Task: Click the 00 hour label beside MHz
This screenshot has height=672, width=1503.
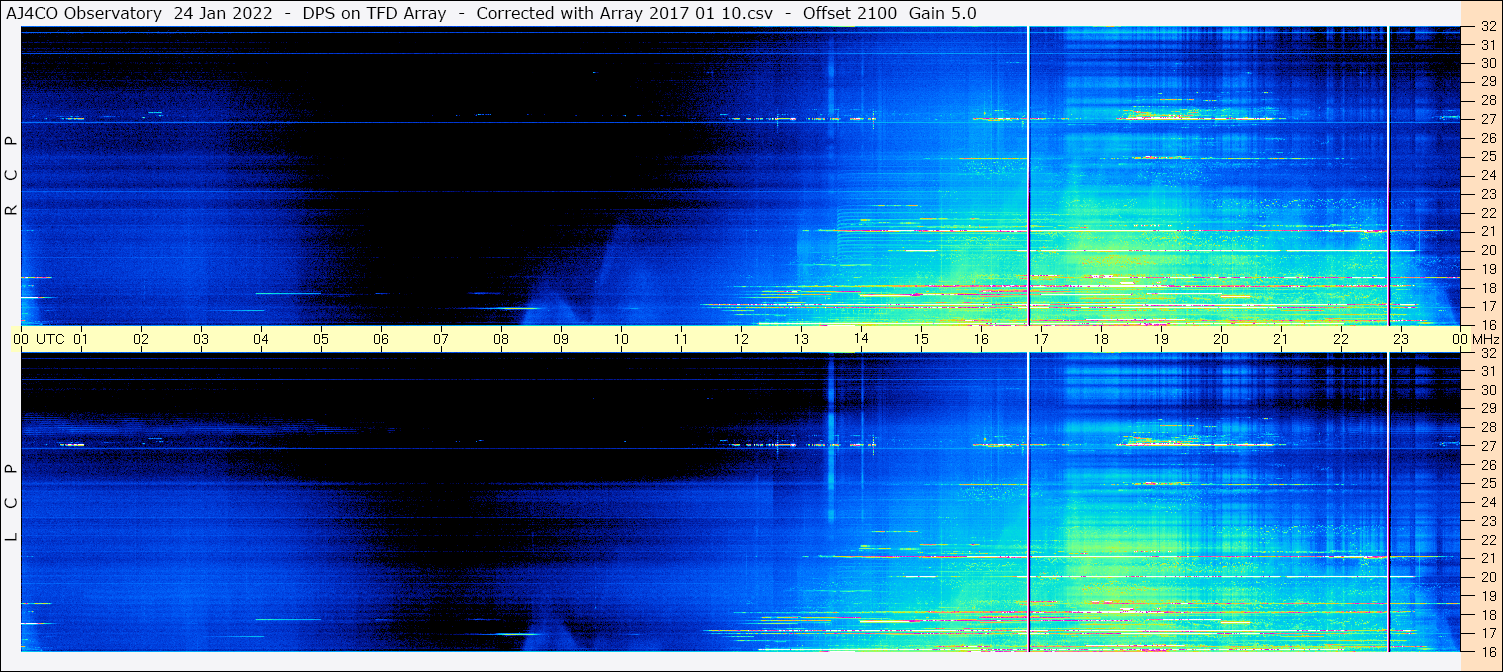Action: (1460, 339)
